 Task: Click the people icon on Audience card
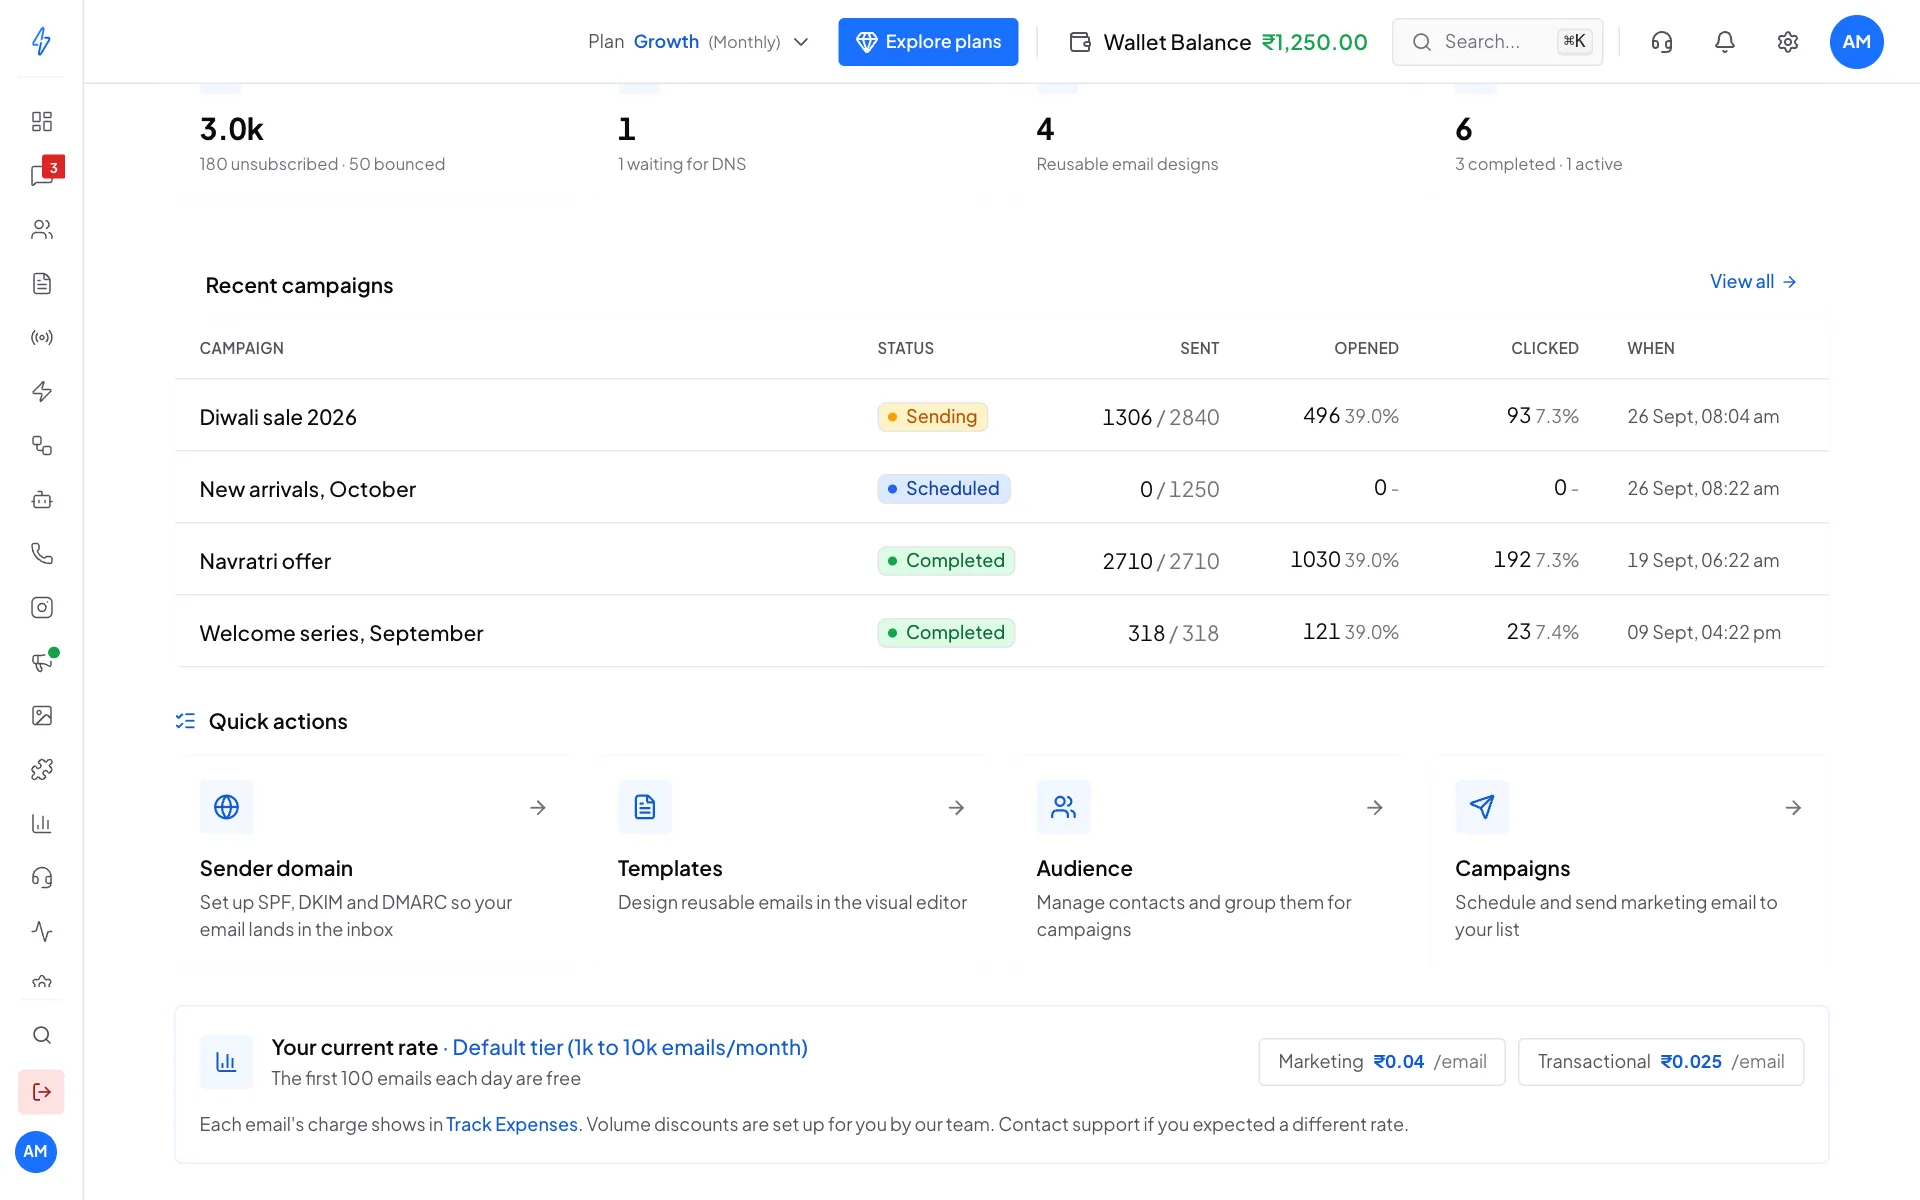1063,807
